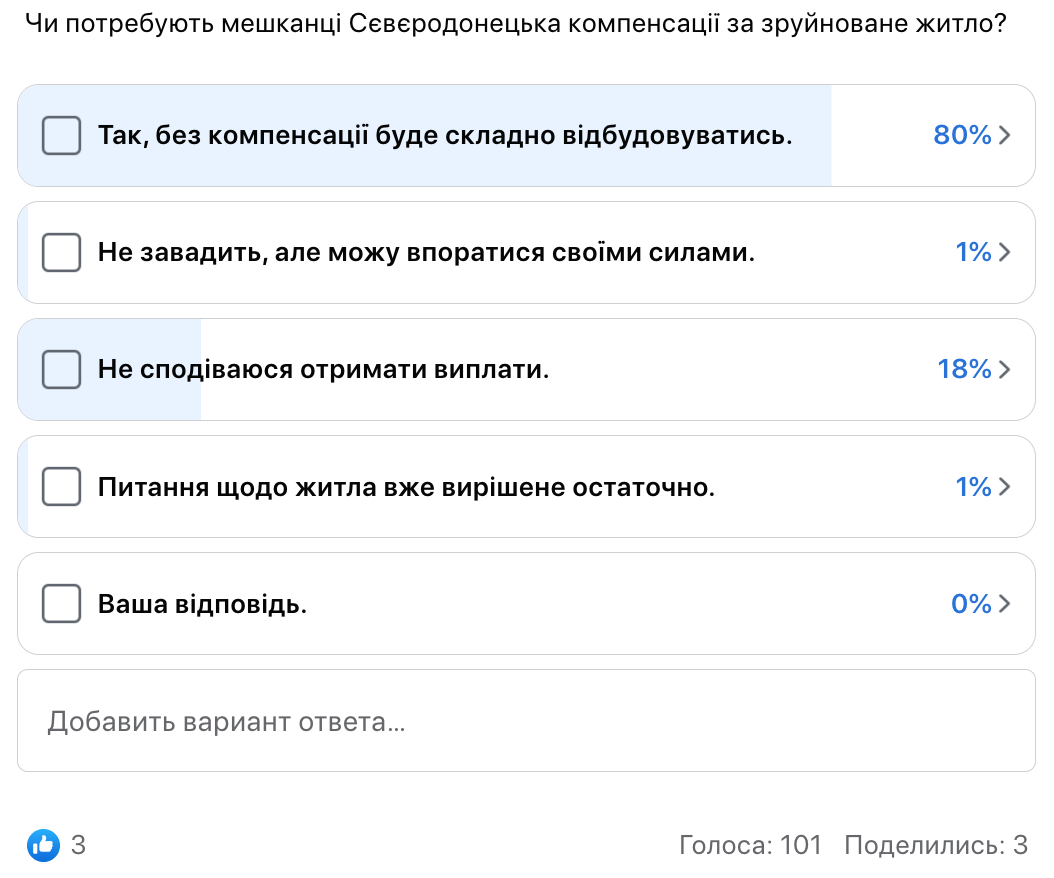Click the 80% result percentage
Viewport: 1054px width, 878px height.
(x=962, y=135)
